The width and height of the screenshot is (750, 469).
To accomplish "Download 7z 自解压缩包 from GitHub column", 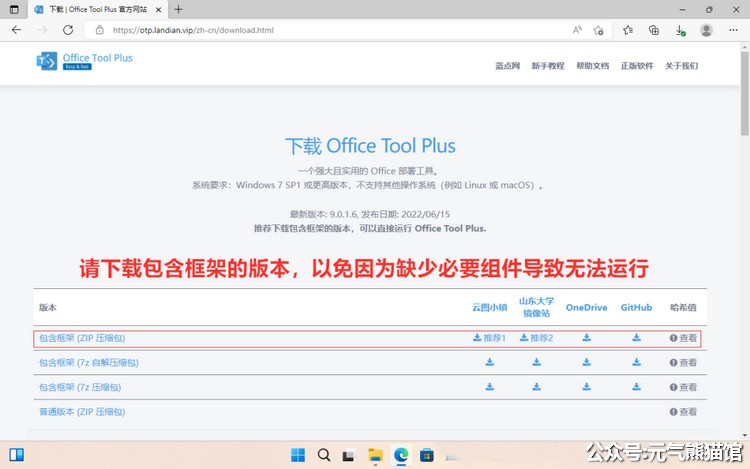I will 636,362.
